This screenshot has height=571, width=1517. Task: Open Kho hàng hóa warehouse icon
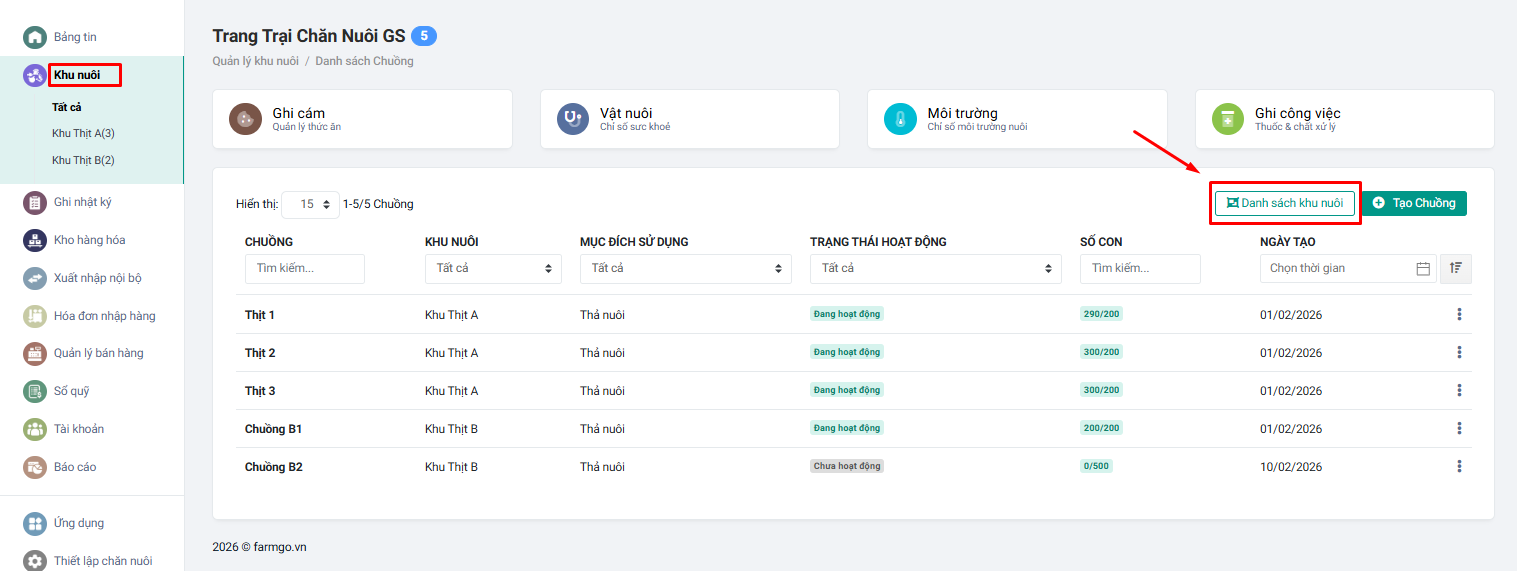(x=35, y=240)
